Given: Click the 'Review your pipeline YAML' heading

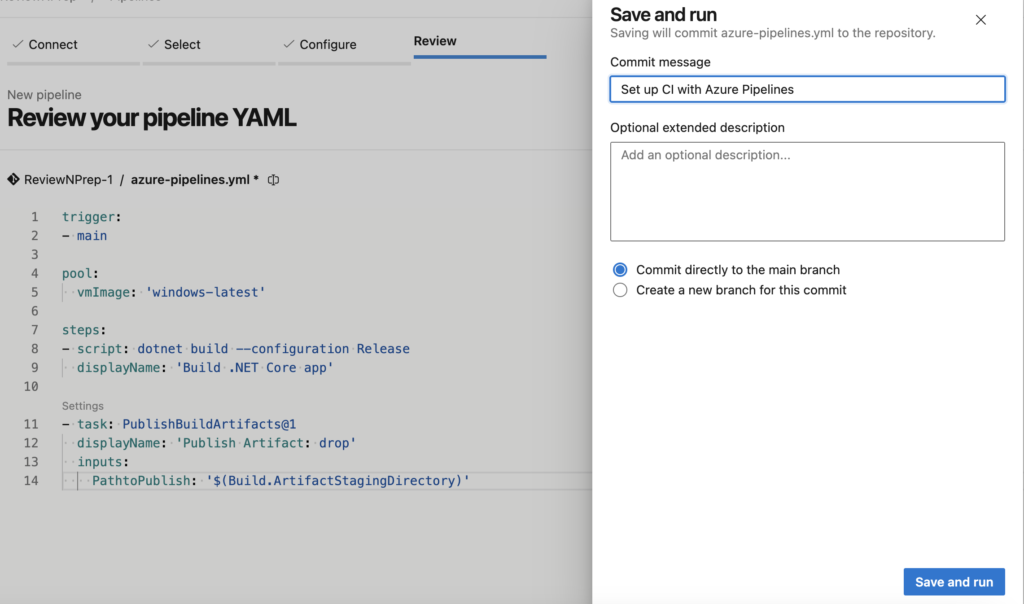Looking at the screenshot, I should point(152,118).
